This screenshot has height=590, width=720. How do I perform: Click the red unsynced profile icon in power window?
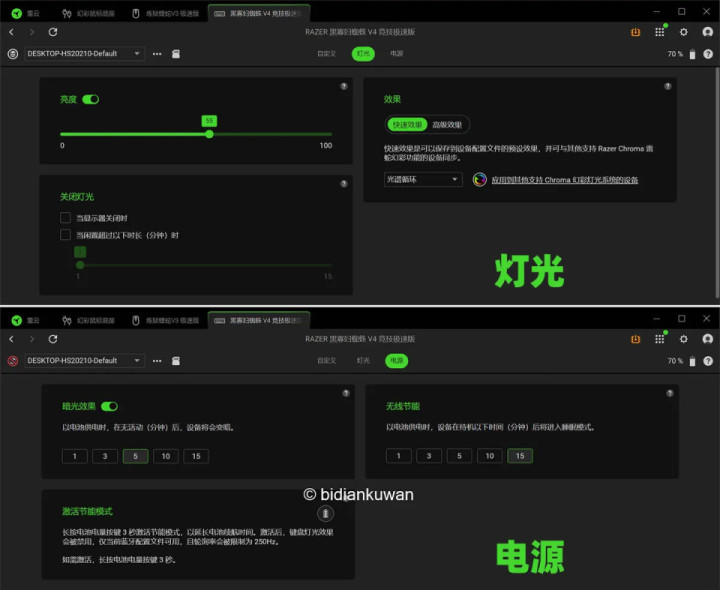(x=13, y=361)
